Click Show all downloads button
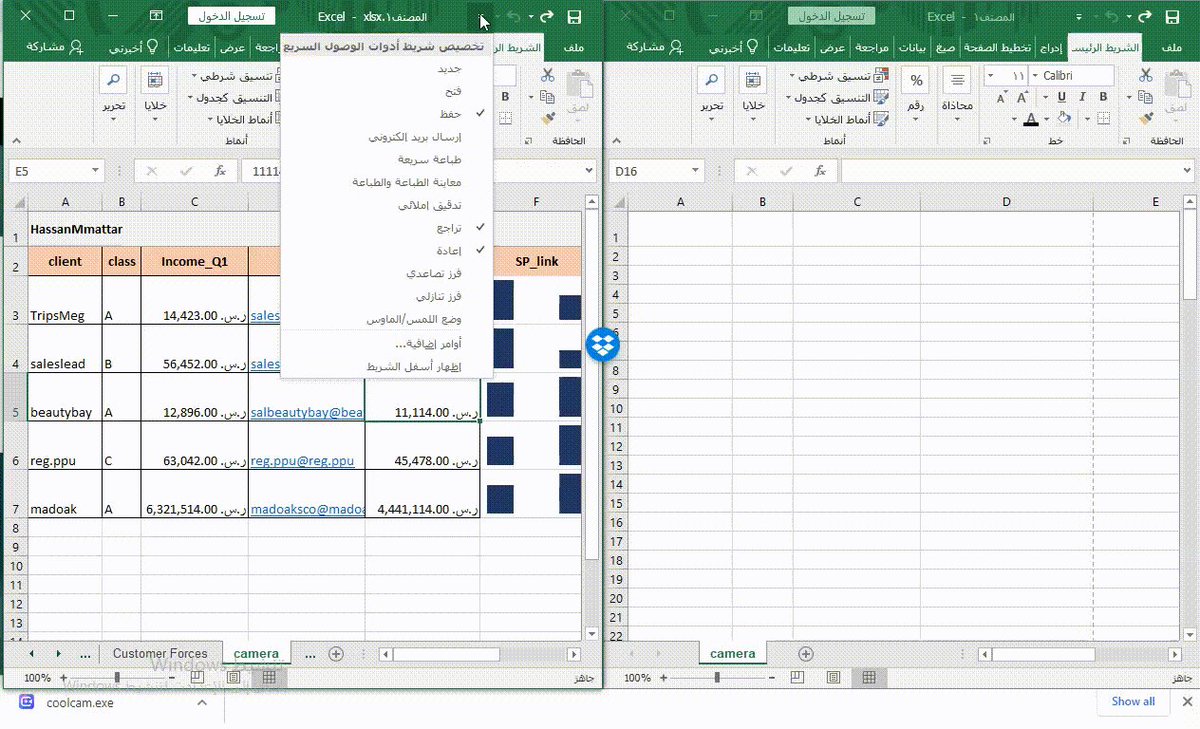Image resolution: width=1200 pixels, height=729 pixels. coord(1133,701)
